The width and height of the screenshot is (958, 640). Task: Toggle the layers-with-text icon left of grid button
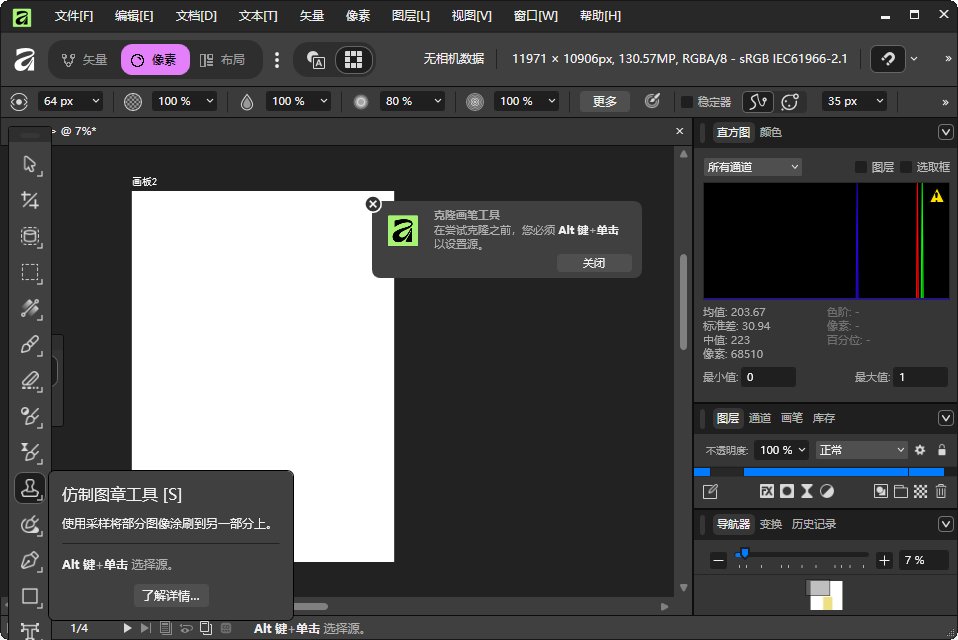[x=316, y=59]
